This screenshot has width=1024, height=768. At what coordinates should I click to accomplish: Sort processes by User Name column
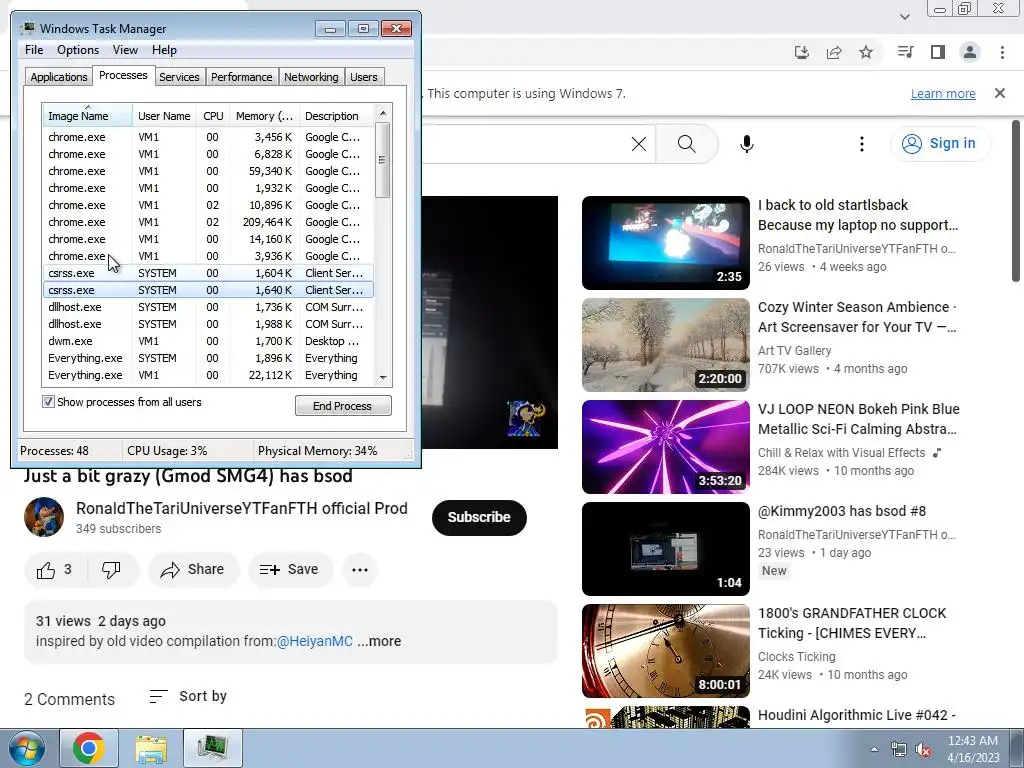(165, 116)
